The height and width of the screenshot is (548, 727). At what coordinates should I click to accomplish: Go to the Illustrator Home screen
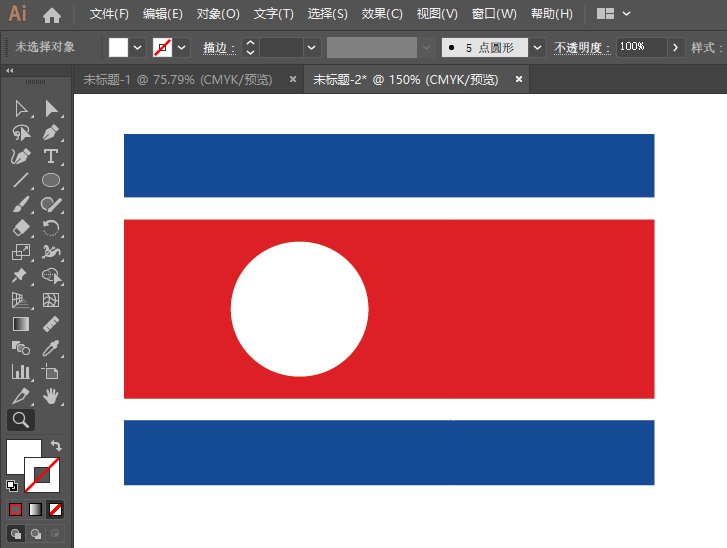click(51, 15)
